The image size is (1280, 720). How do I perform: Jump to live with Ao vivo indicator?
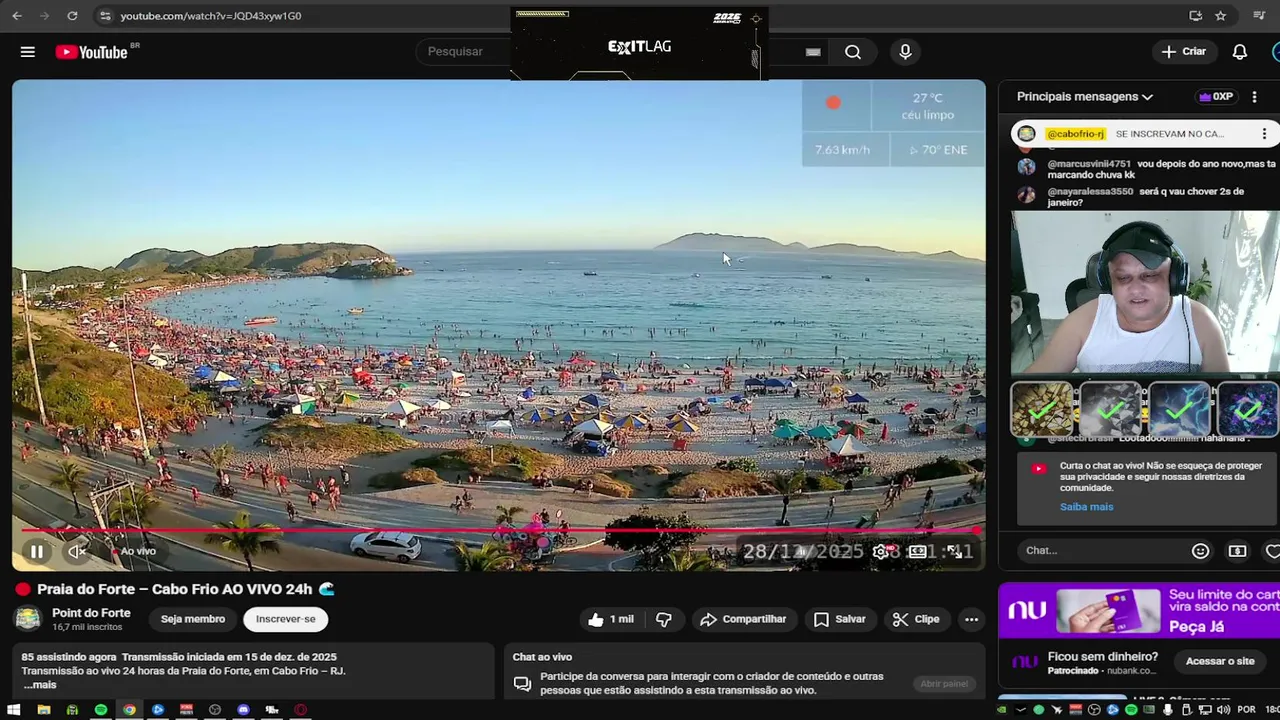[134, 551]
